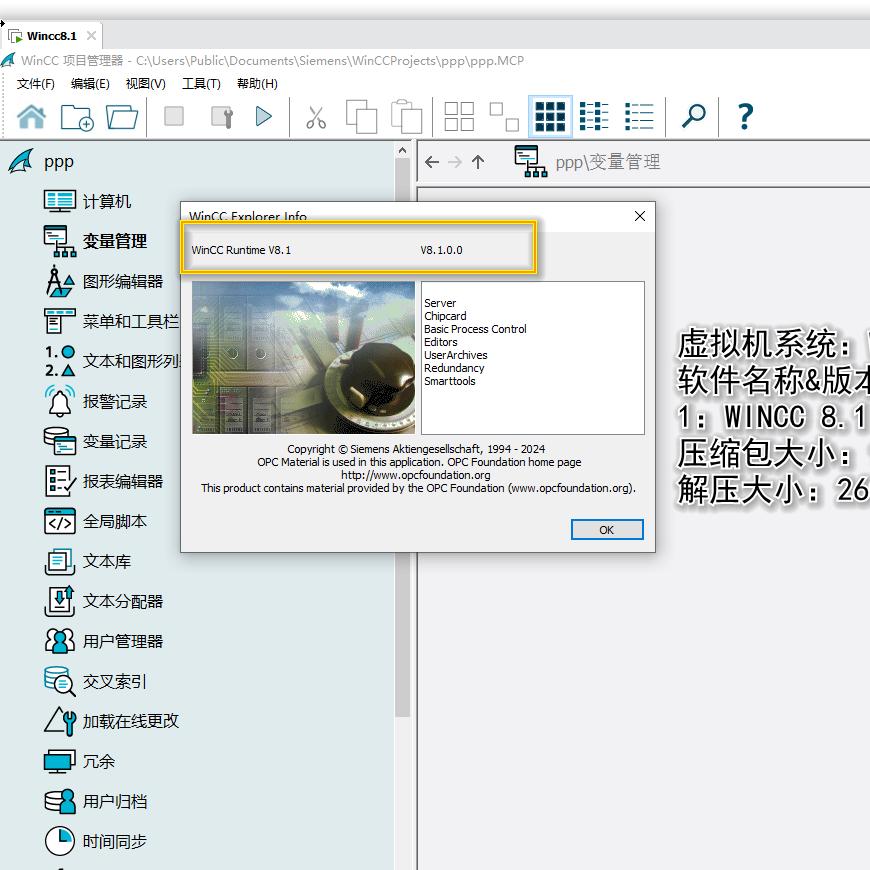Select the Copy icon on the toolbar

362,116
